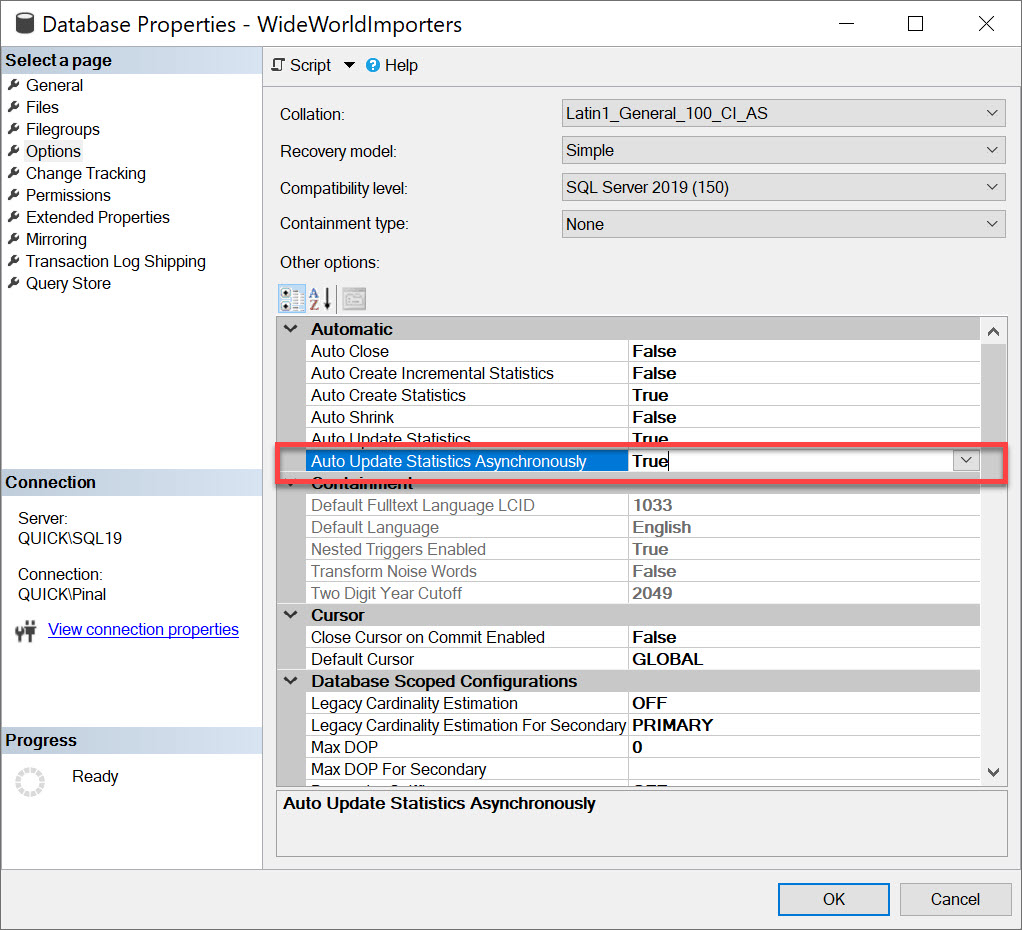Screen dimensions: 1022x930
Task: Collapse the Automatic category
Action: click(291, 329)
